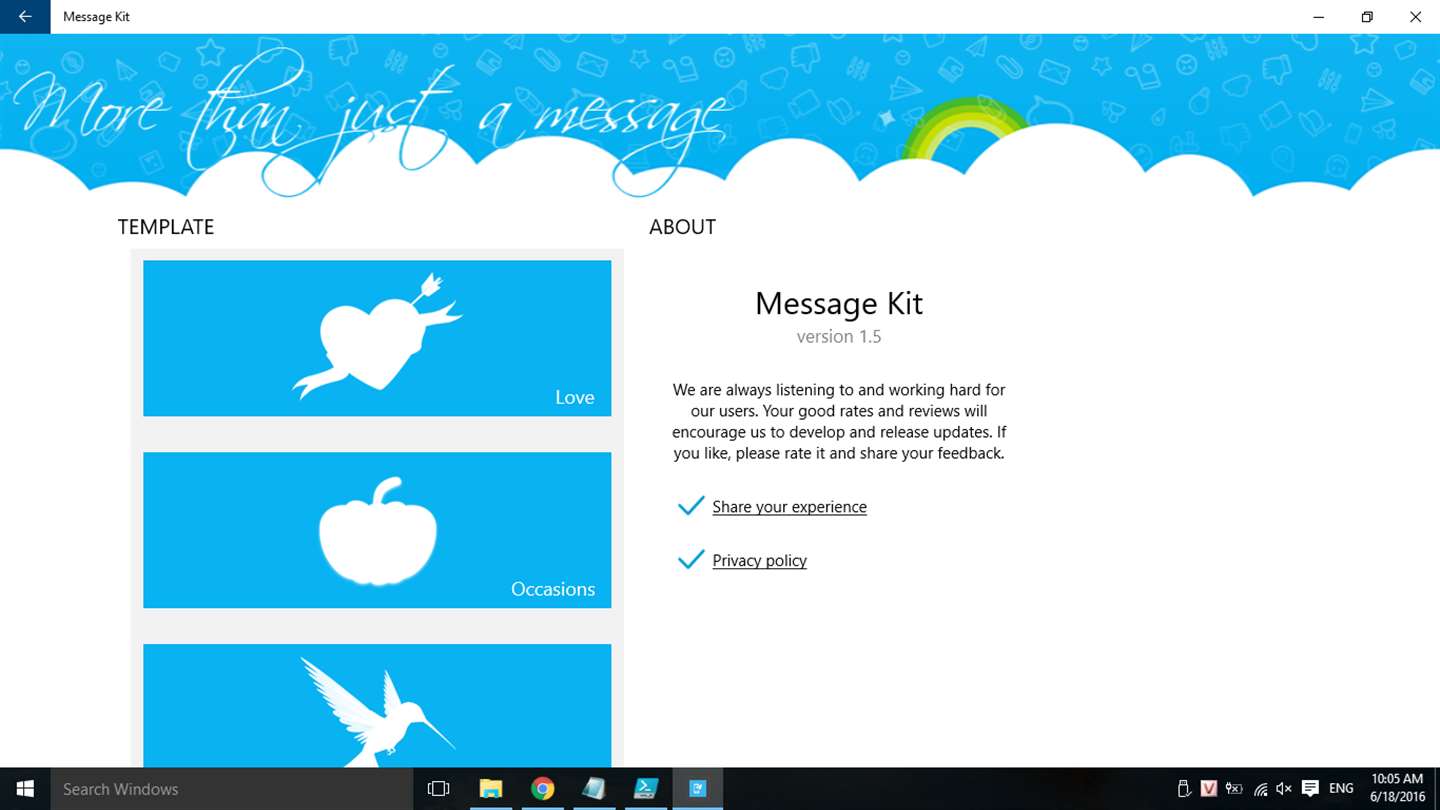Click the ENG language indicator
Screen dimensions: 1440x810
pyautogui.click(x=1341, y=789)
